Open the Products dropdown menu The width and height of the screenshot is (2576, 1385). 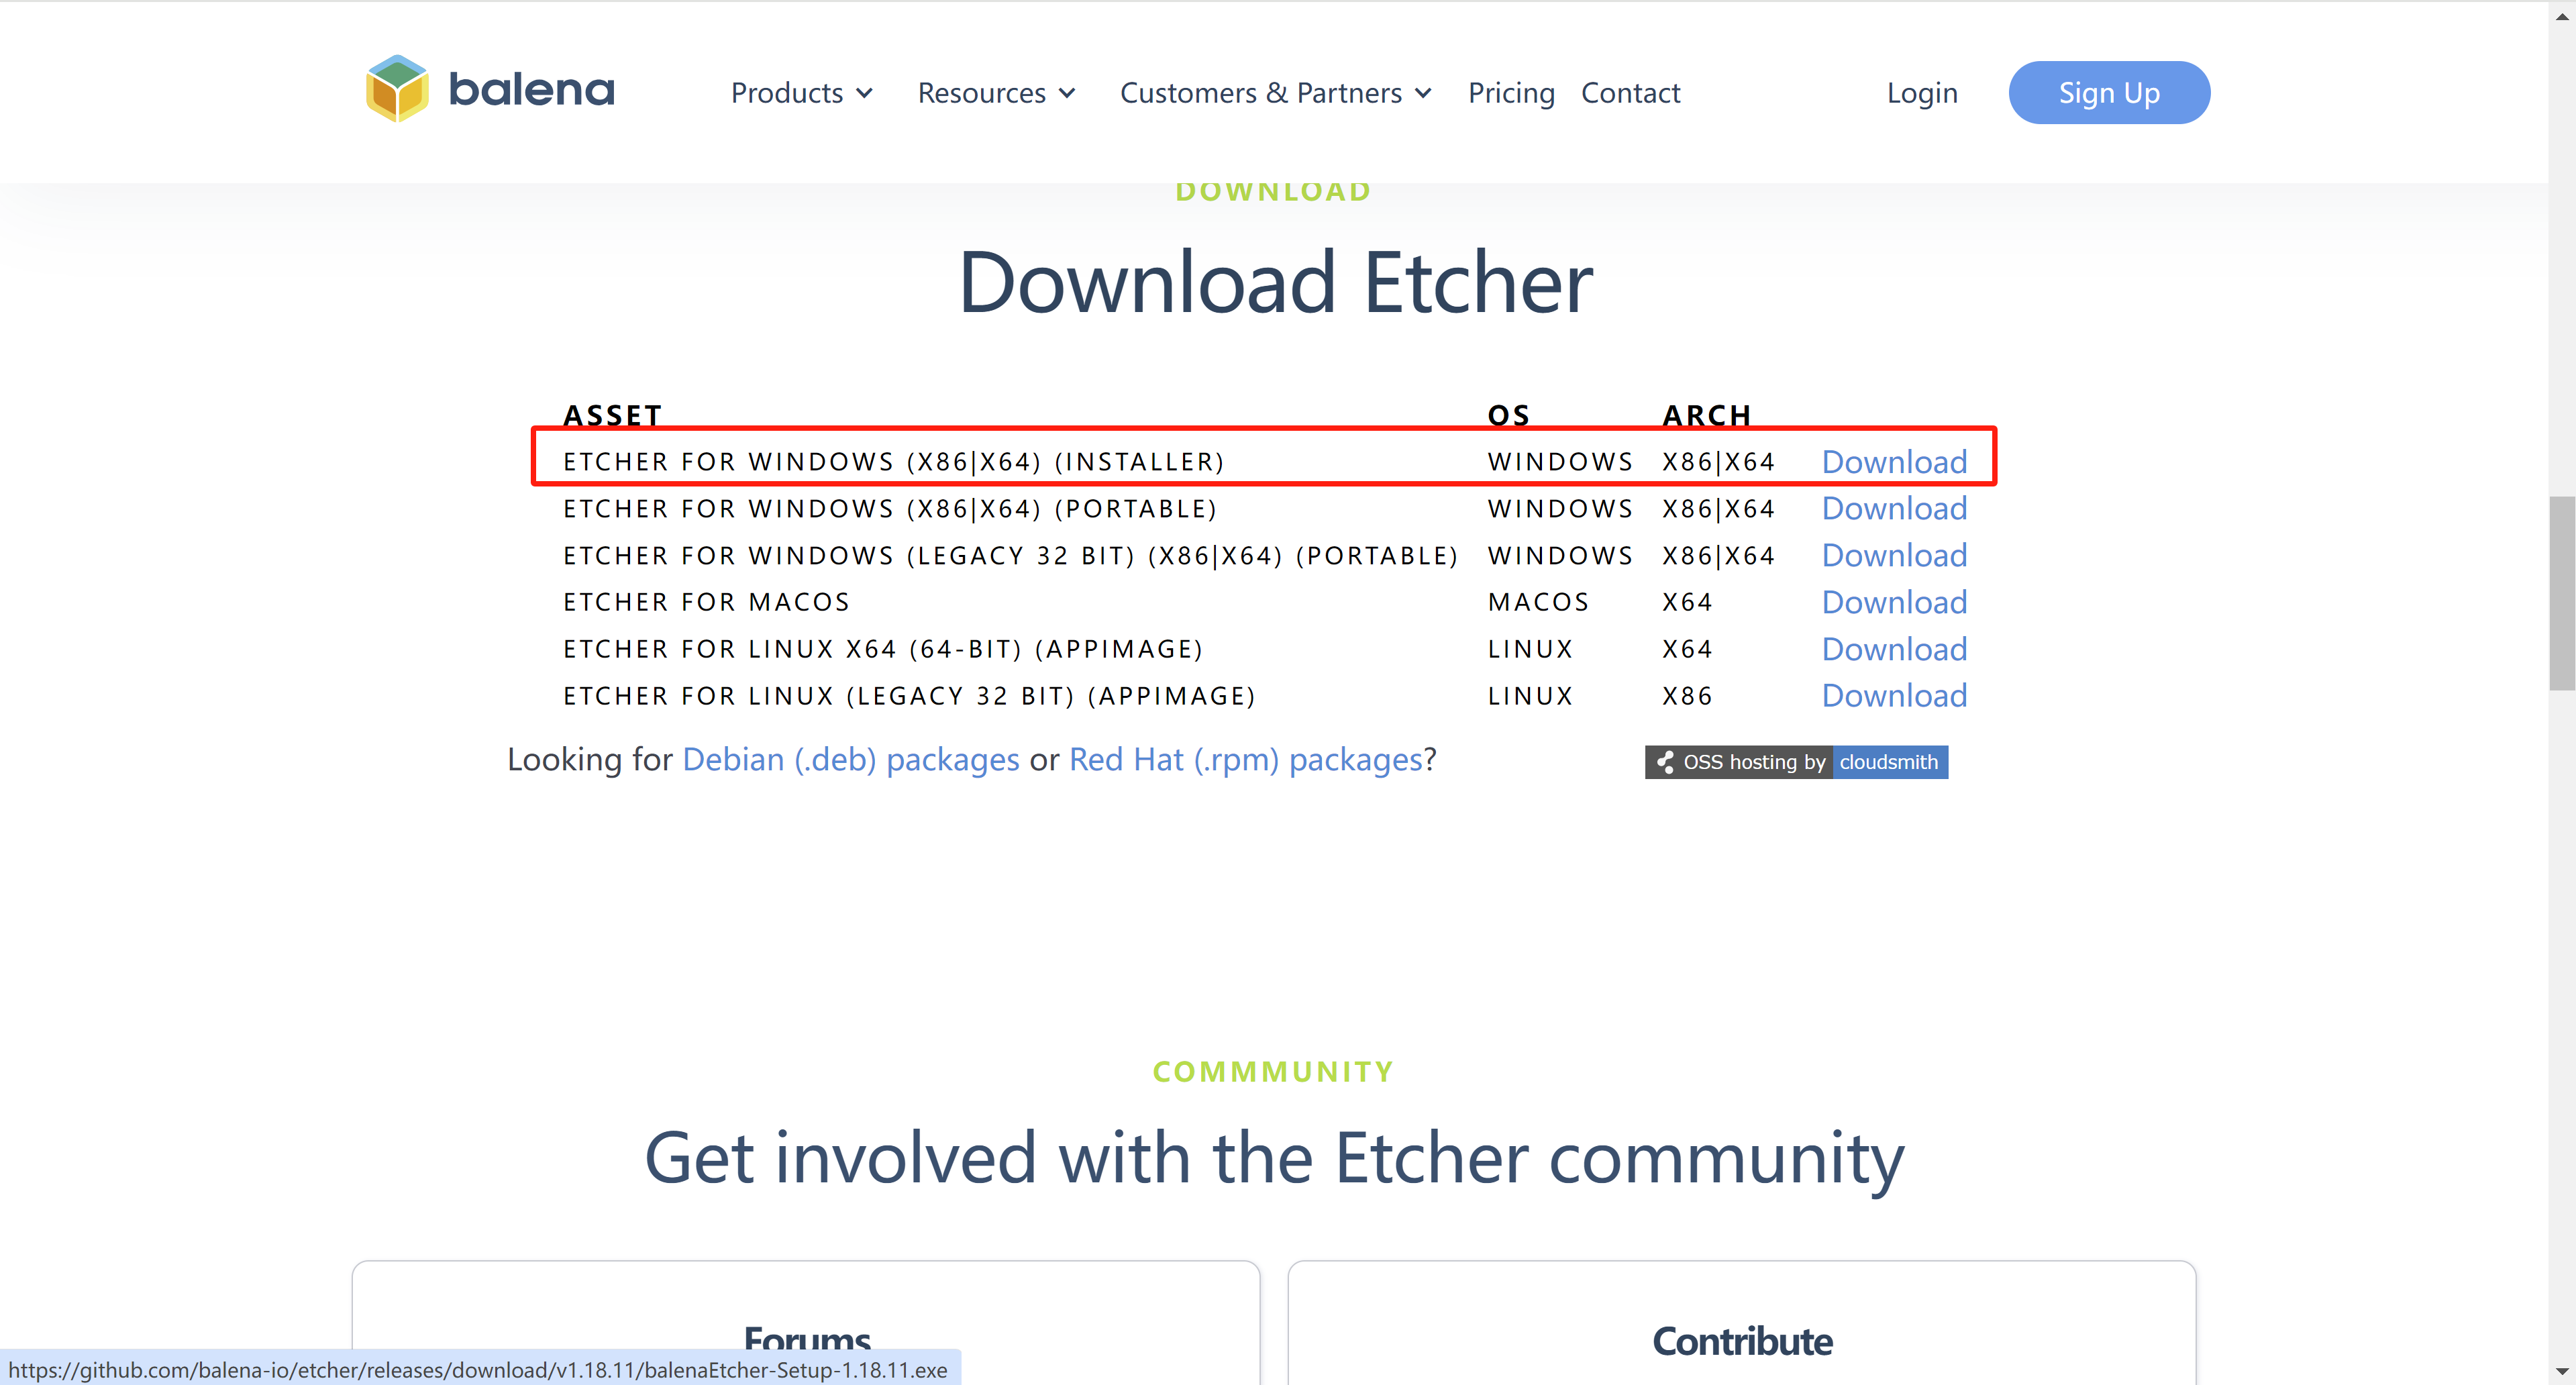[x=802, y=93]
